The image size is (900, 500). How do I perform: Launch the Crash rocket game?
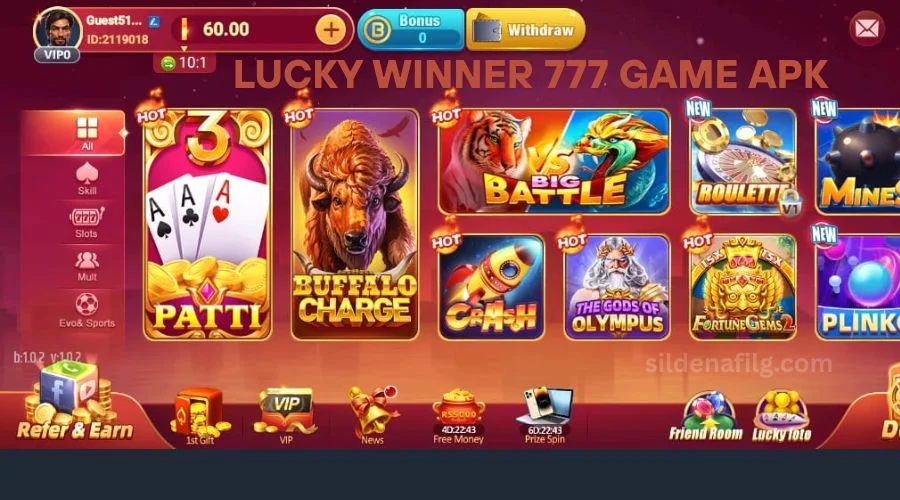point(491,287)
